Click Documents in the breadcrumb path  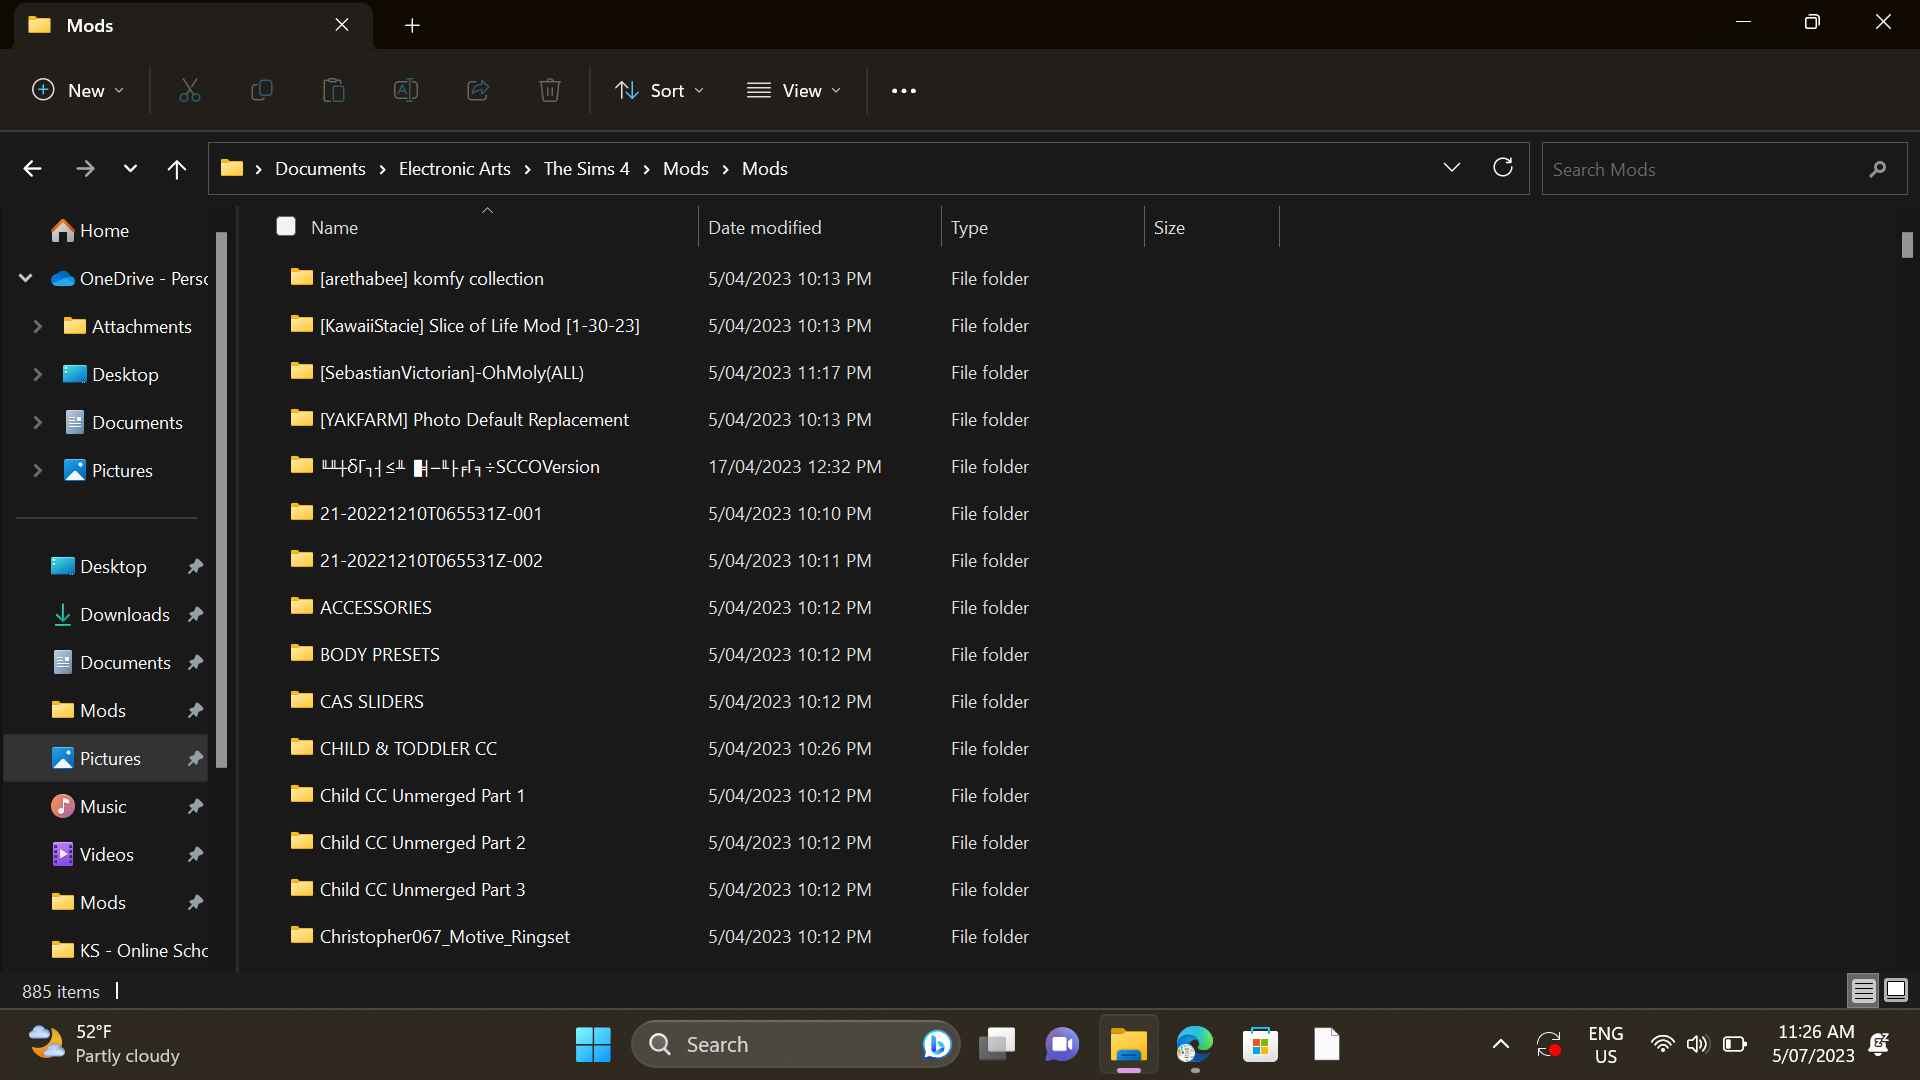(x=320, y=169)
